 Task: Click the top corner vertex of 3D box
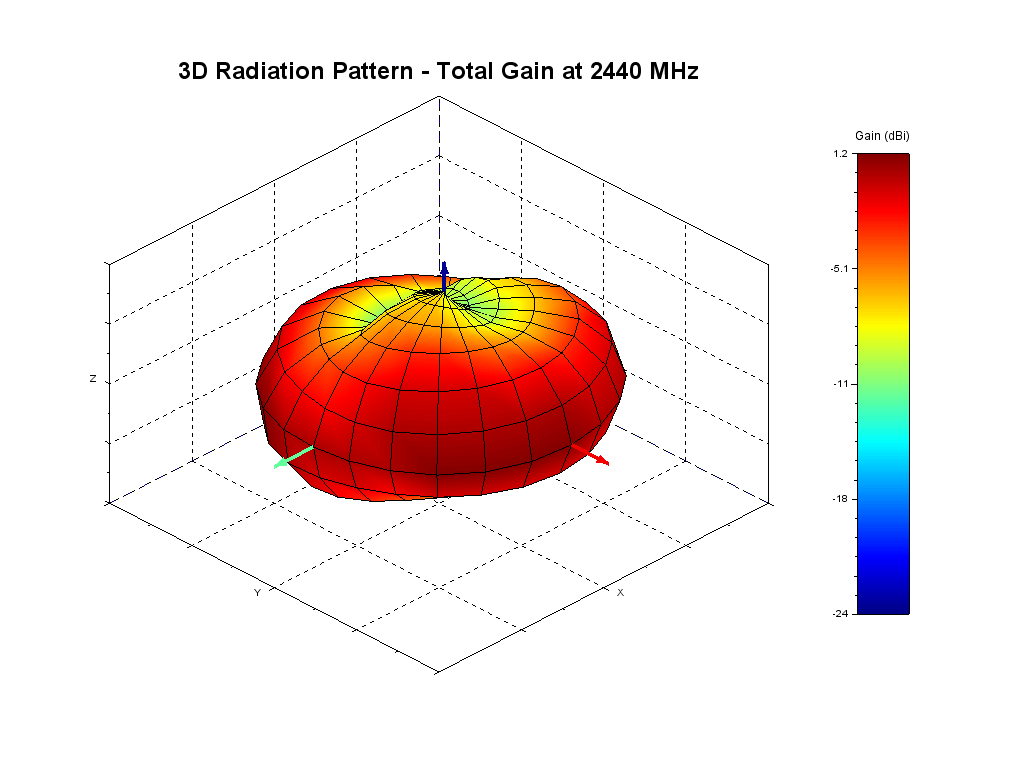(438, 96)
